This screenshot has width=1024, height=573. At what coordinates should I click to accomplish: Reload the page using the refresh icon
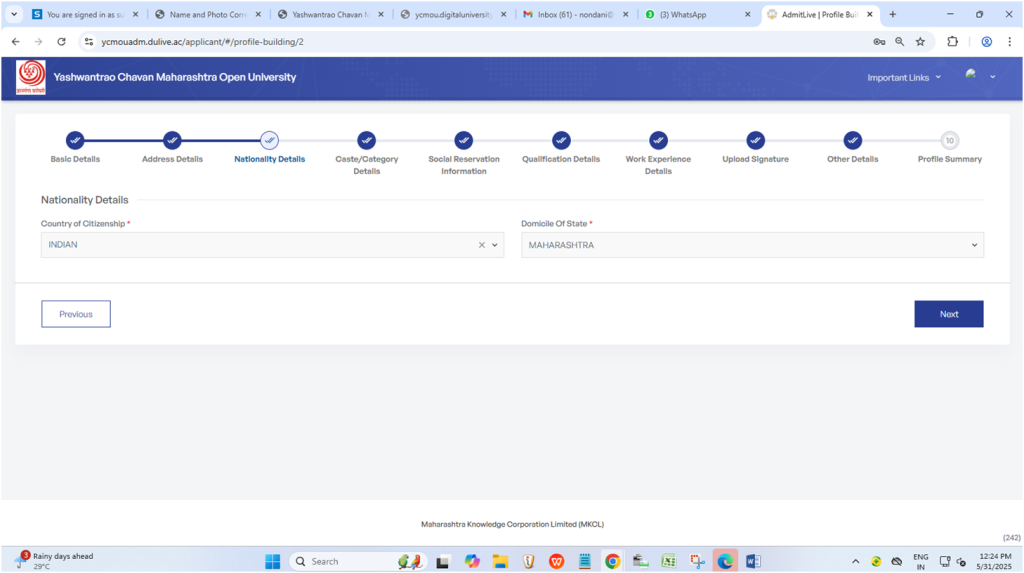(x=61, y=42)
